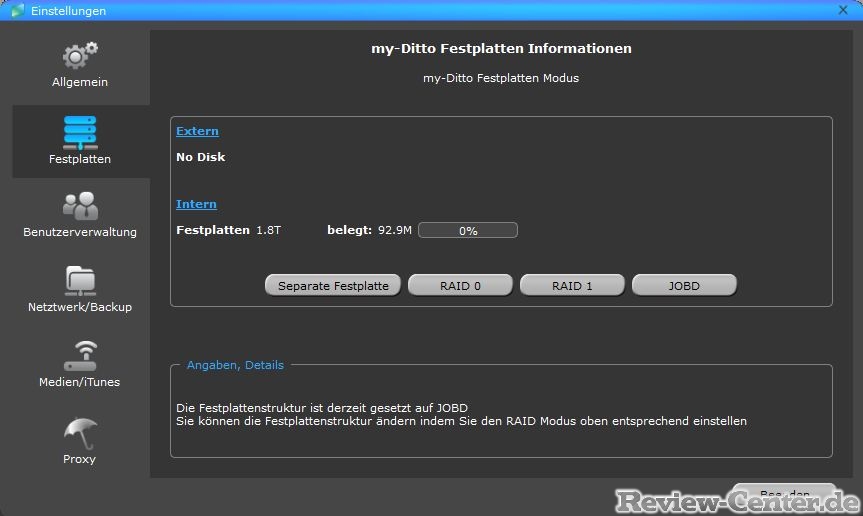Click the bold 'Festplatten' label beside 1.8T
The image size is (863, 516).
212,230
